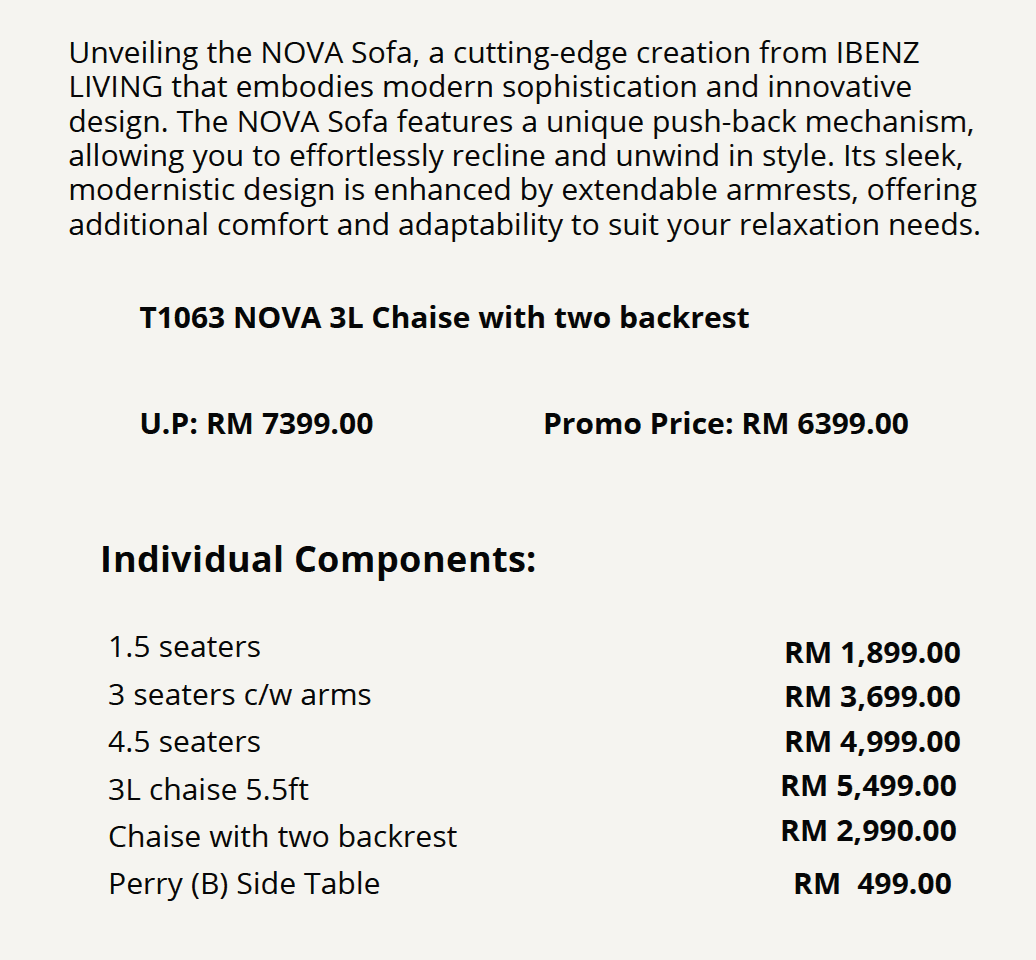Click the Chaise with two backrest component

[x=282, y=836]
